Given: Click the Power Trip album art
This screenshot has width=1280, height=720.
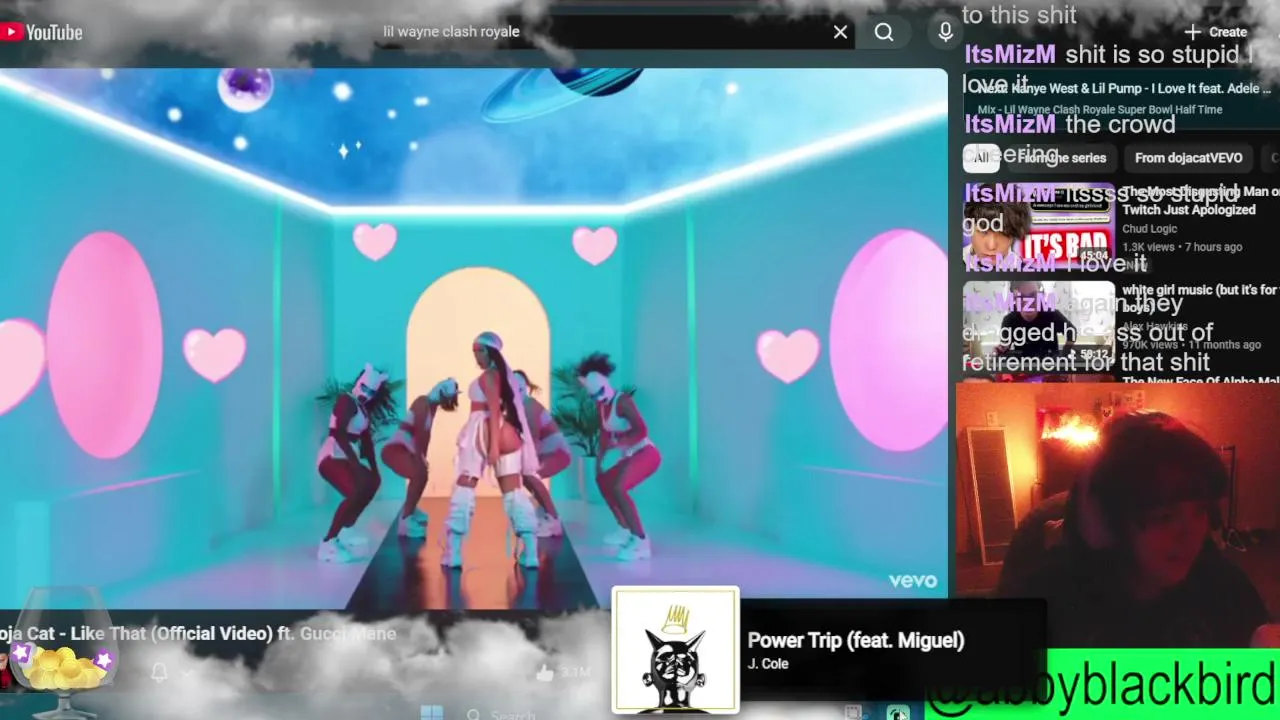Looking at the screenshot, I should [676, 650].
